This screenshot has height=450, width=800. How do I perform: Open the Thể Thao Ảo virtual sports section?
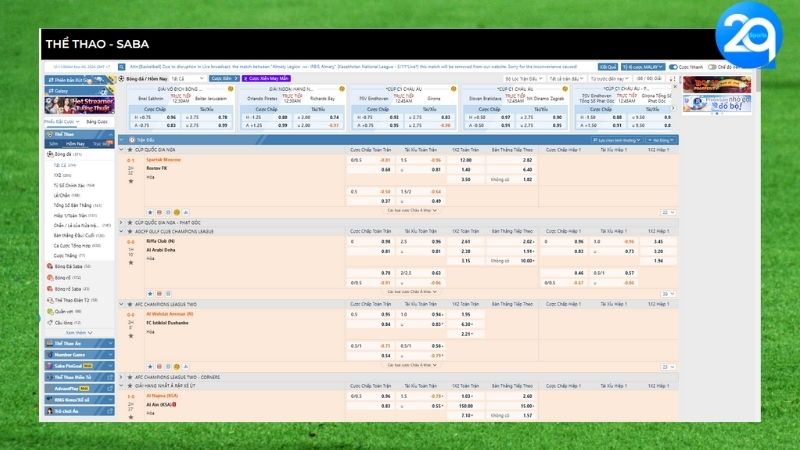[x=79, y=343]
